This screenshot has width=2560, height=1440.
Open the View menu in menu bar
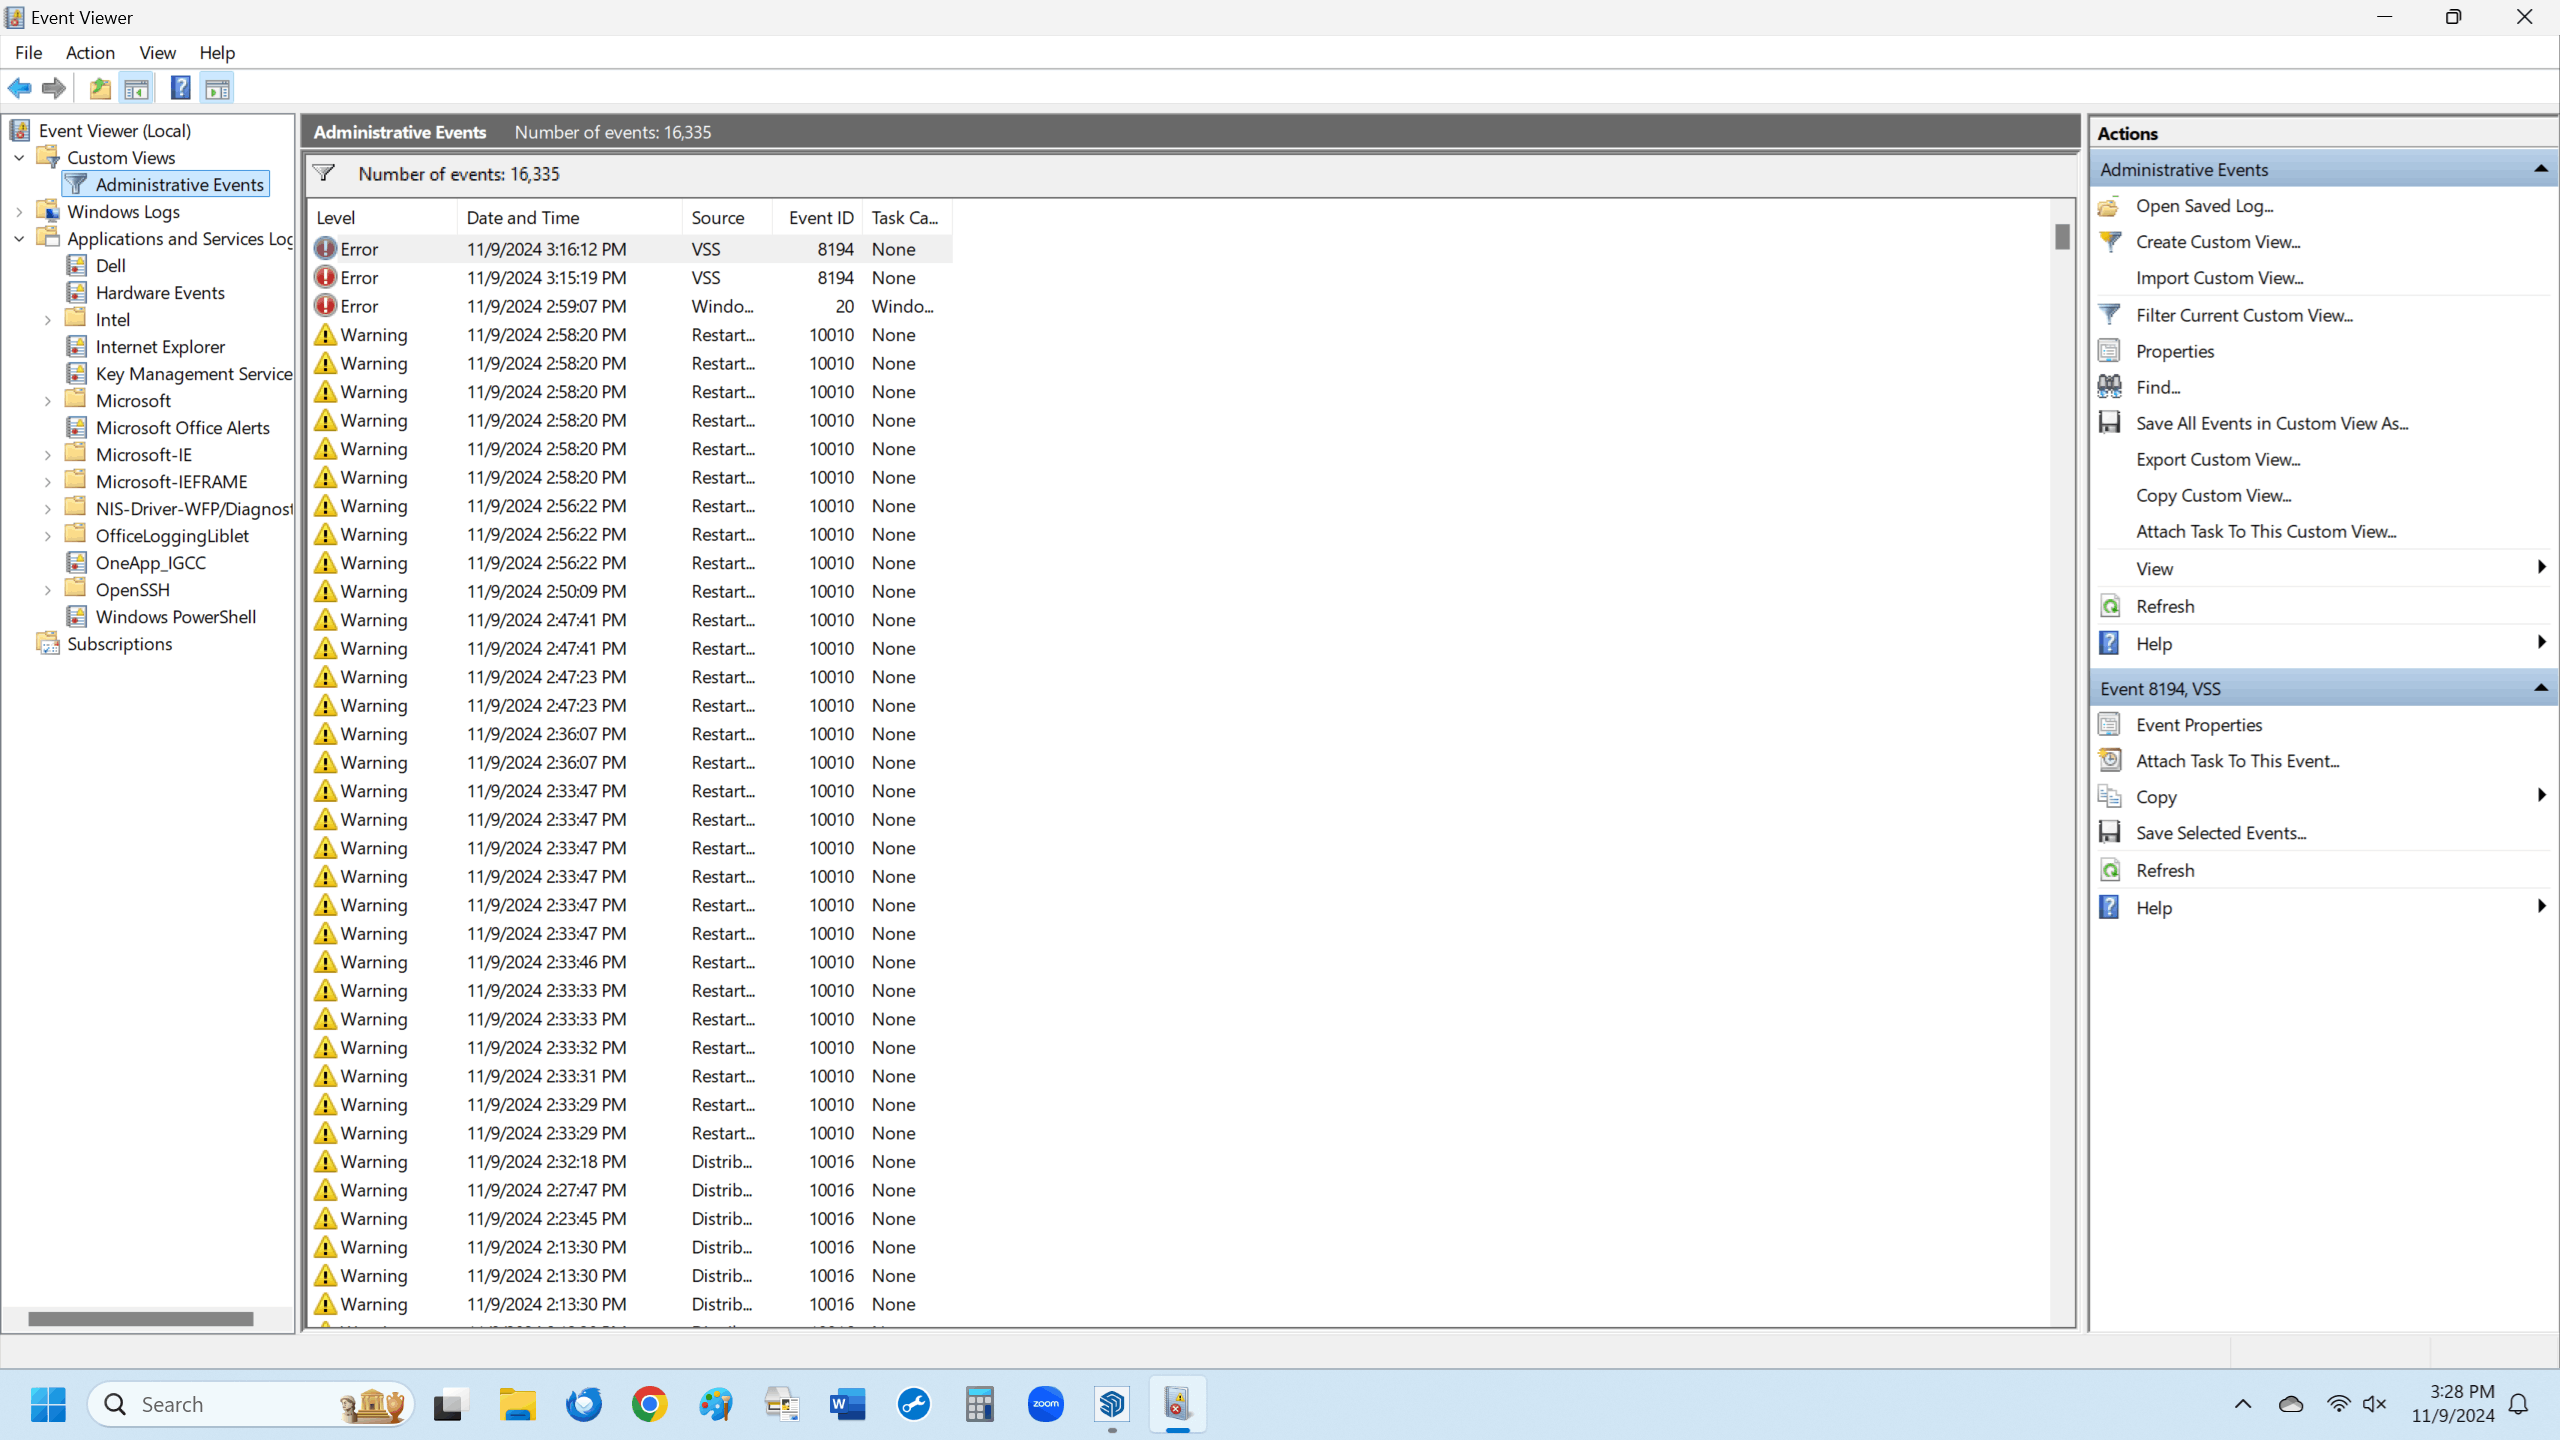[x=157, y=53]
